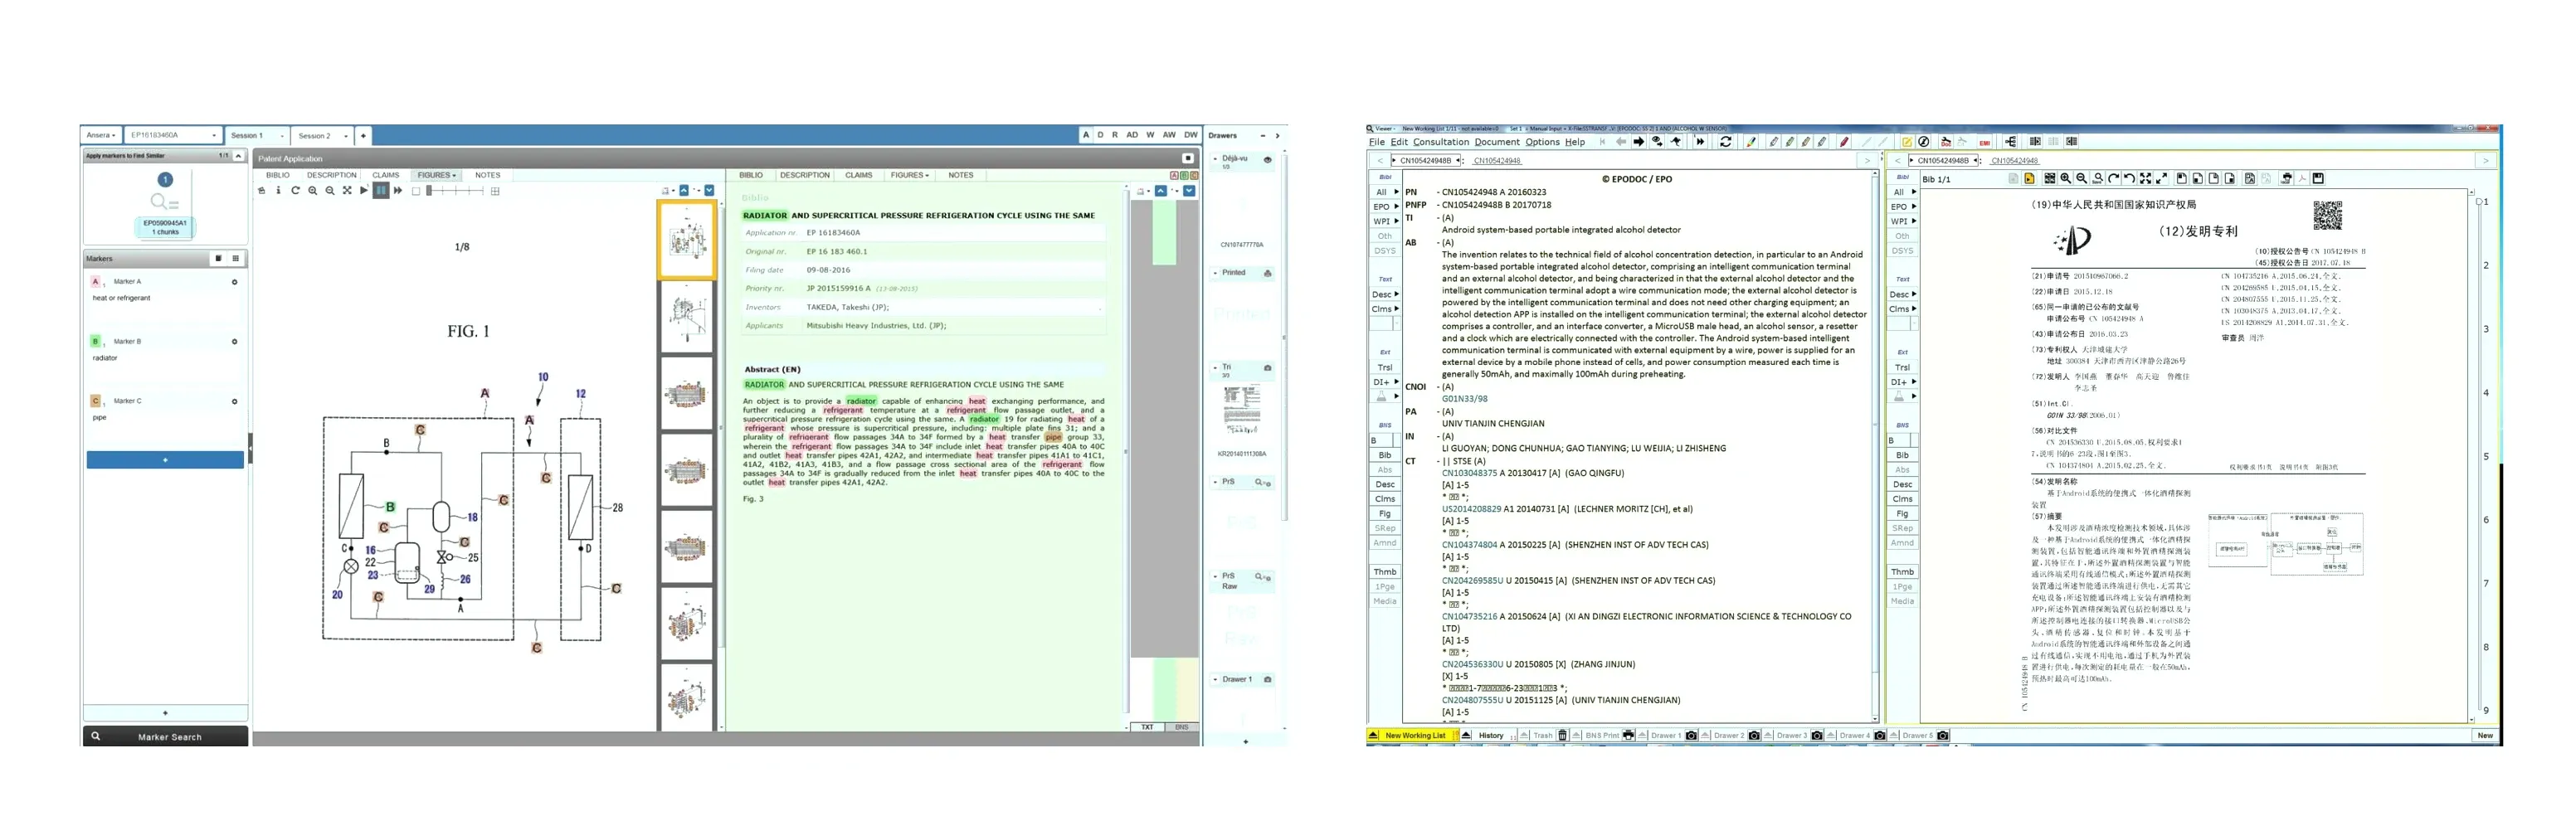Open the Ansera dropdown menu
Viewport: 2576px width, 821px height.
point(100,135)
